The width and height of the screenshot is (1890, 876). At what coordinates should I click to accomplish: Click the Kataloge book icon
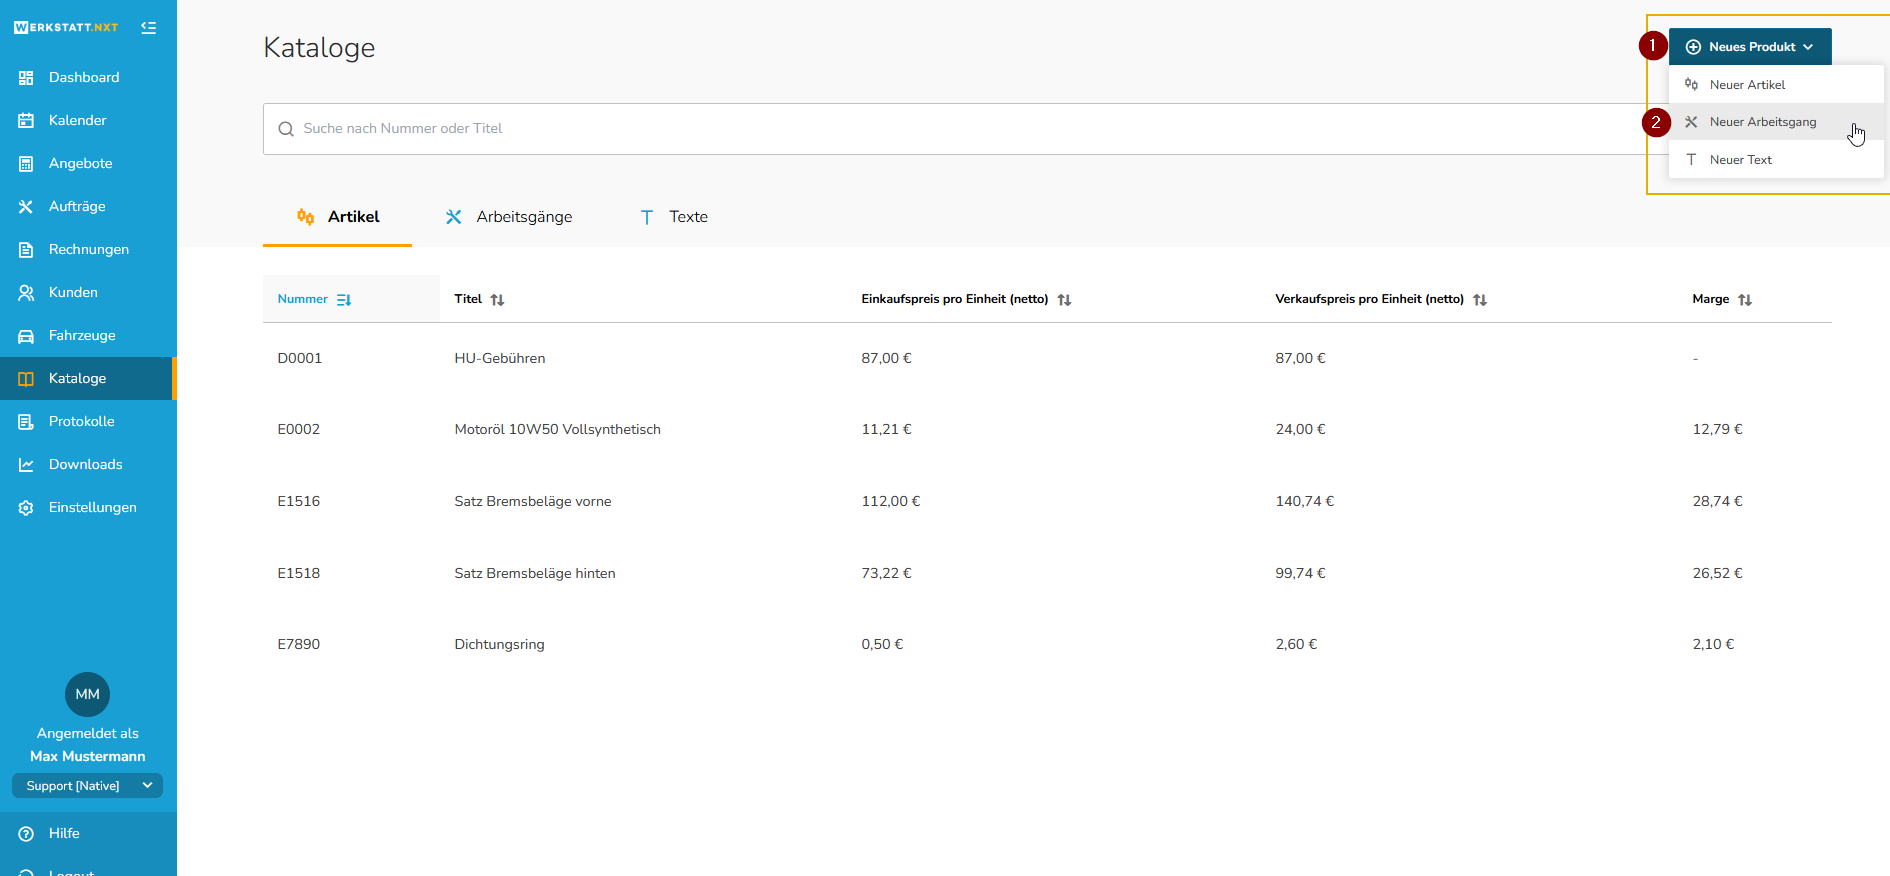click(x=26, y=379)
